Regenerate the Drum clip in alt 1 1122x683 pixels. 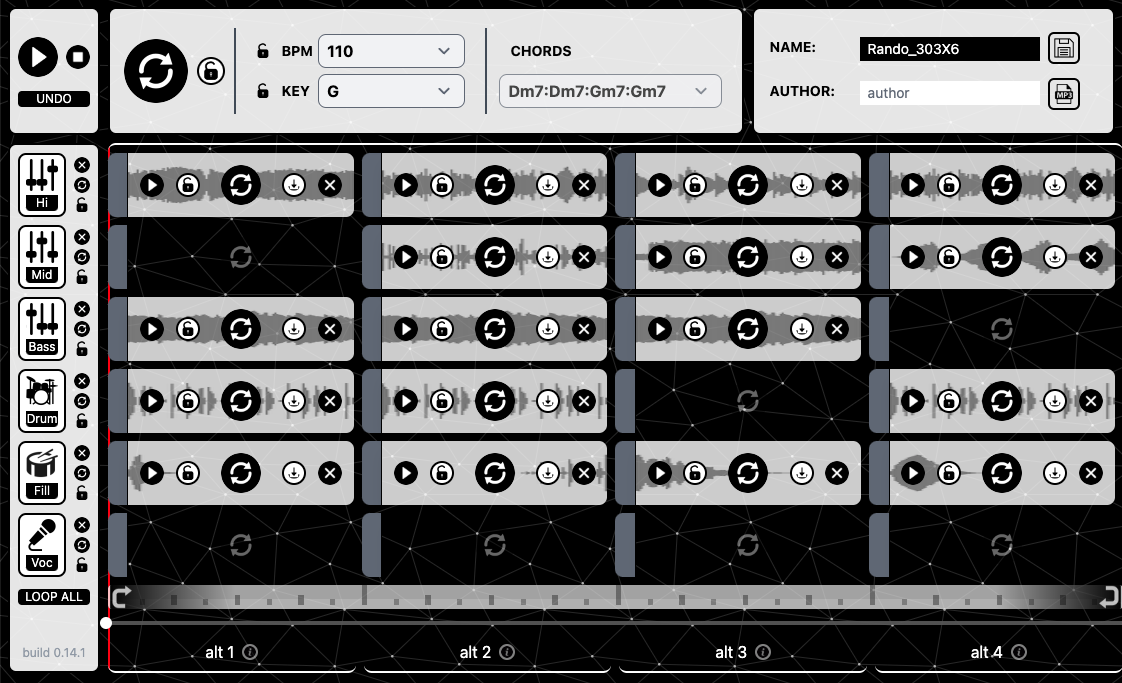[x=240, y=401]
